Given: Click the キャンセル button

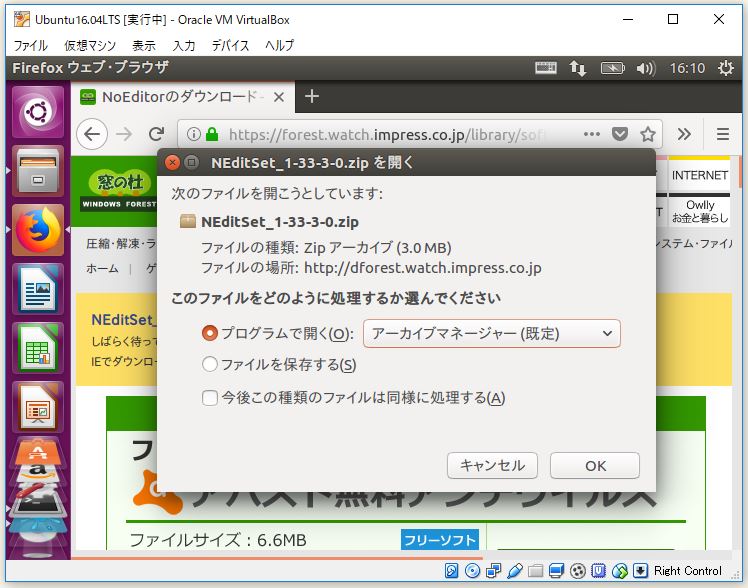Looking at the screenshot, I should (x=492, y=465).
